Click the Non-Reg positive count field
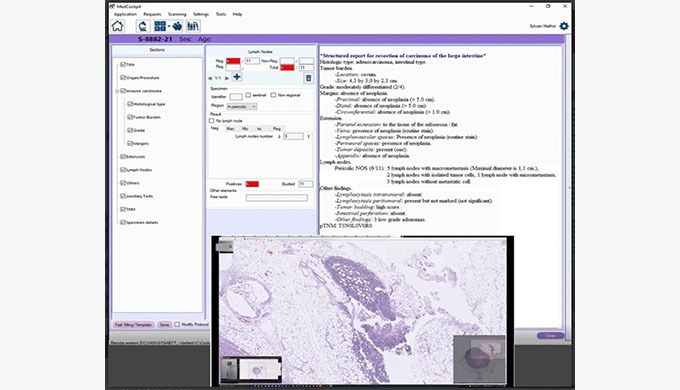680x390 pixels. [287, 61]
